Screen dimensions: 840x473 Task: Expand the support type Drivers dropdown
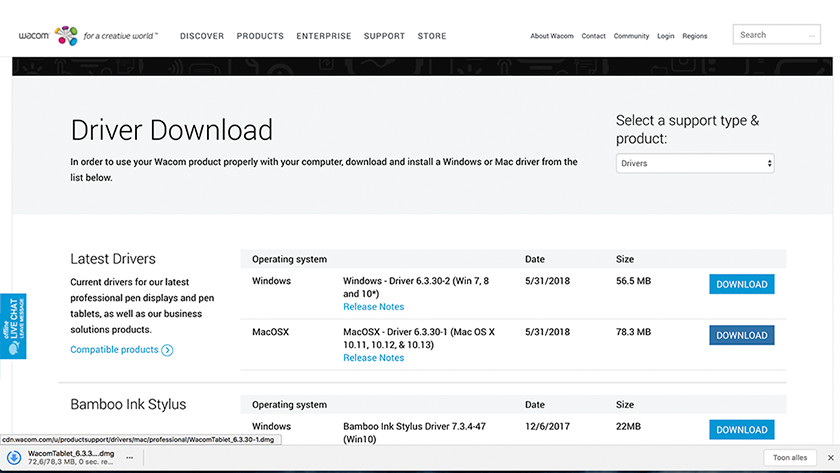tap(695, 163)
